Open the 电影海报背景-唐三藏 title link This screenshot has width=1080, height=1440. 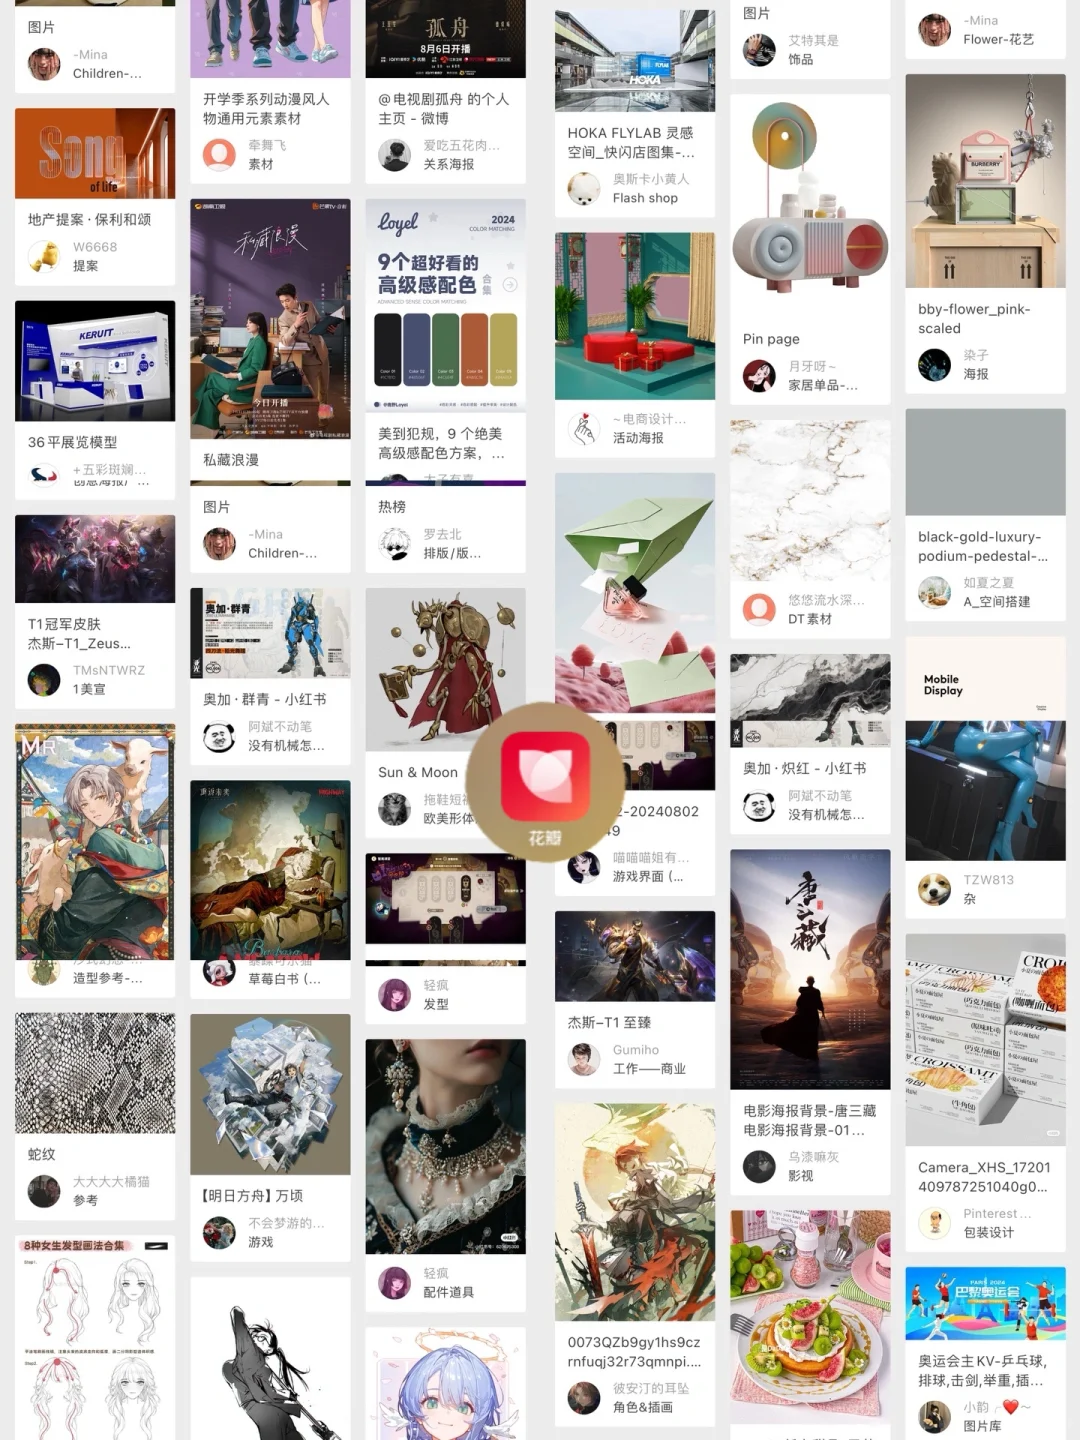click(810, 1120)
